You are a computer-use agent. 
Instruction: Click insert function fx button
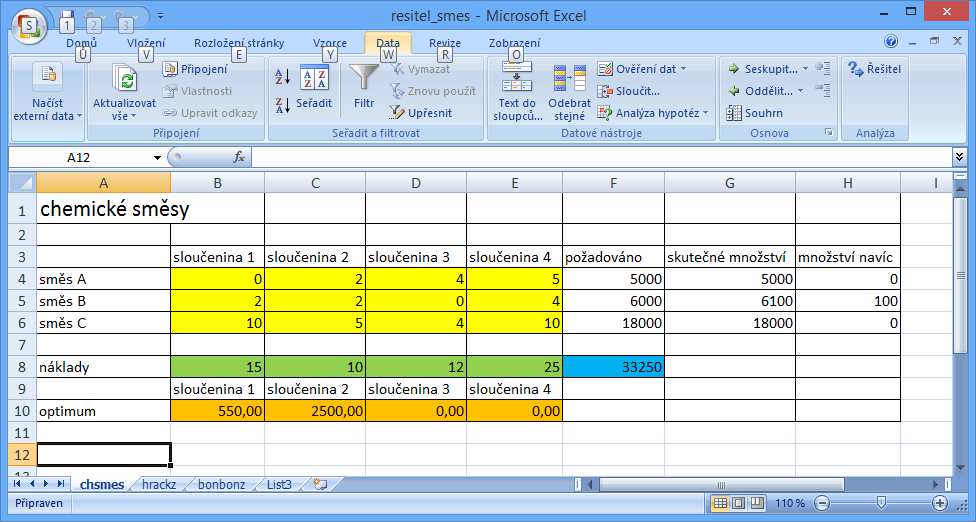click(239, 157)
